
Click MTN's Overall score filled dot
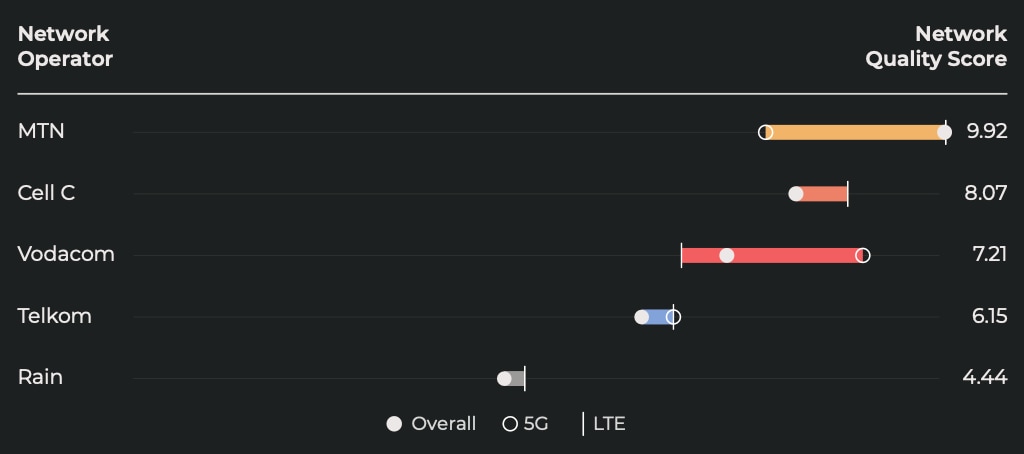tap(944, 132)
